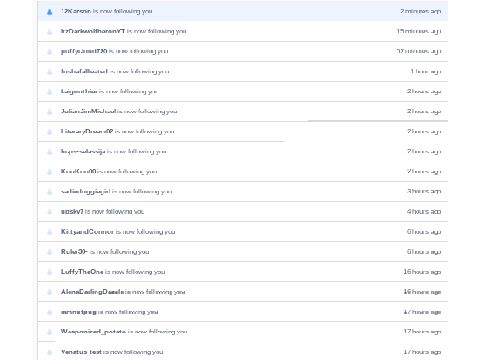Viewport: 480px width, 360px height.
Task: Click the '15 minutes ago' timestamp
Action: point(419,31)
